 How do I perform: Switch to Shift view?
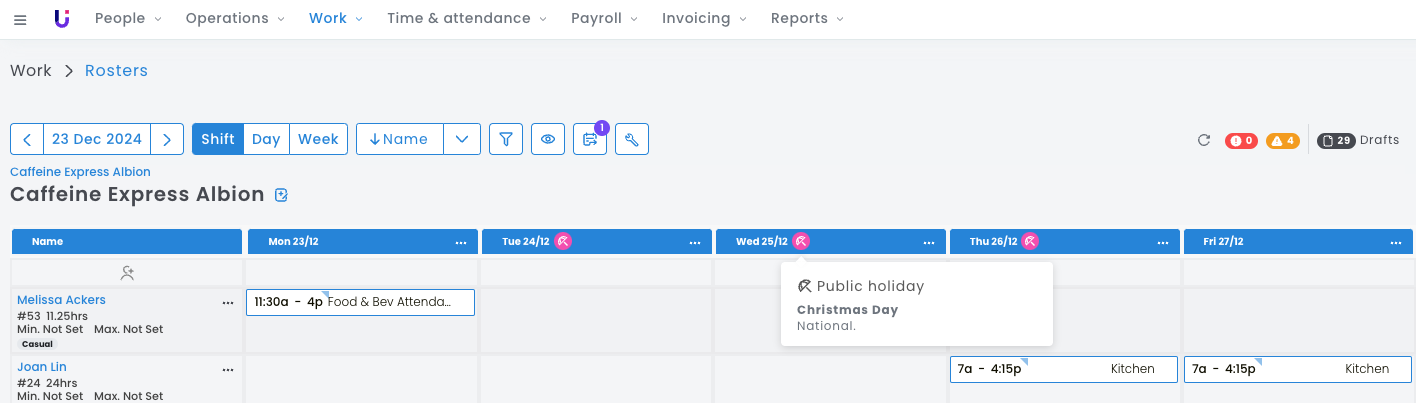point(218,139)
